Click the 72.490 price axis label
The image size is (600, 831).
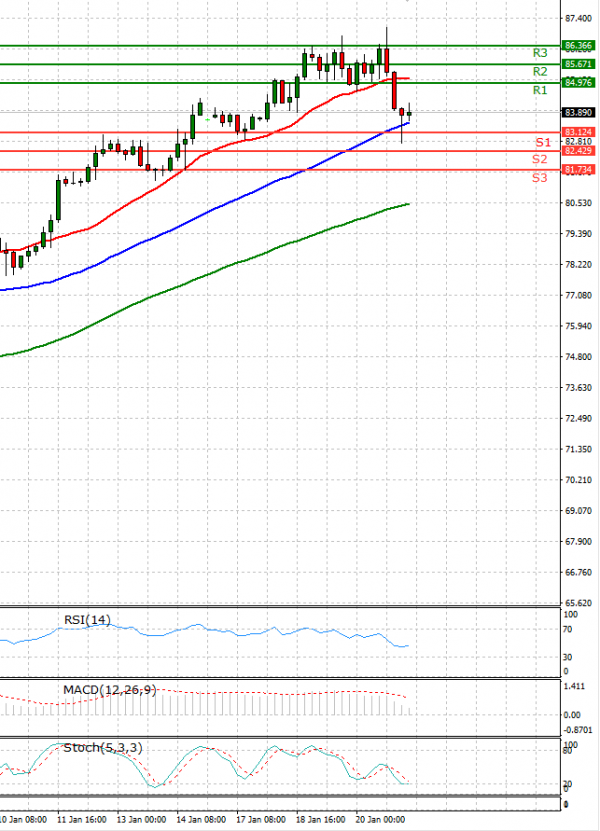[578, 418]
